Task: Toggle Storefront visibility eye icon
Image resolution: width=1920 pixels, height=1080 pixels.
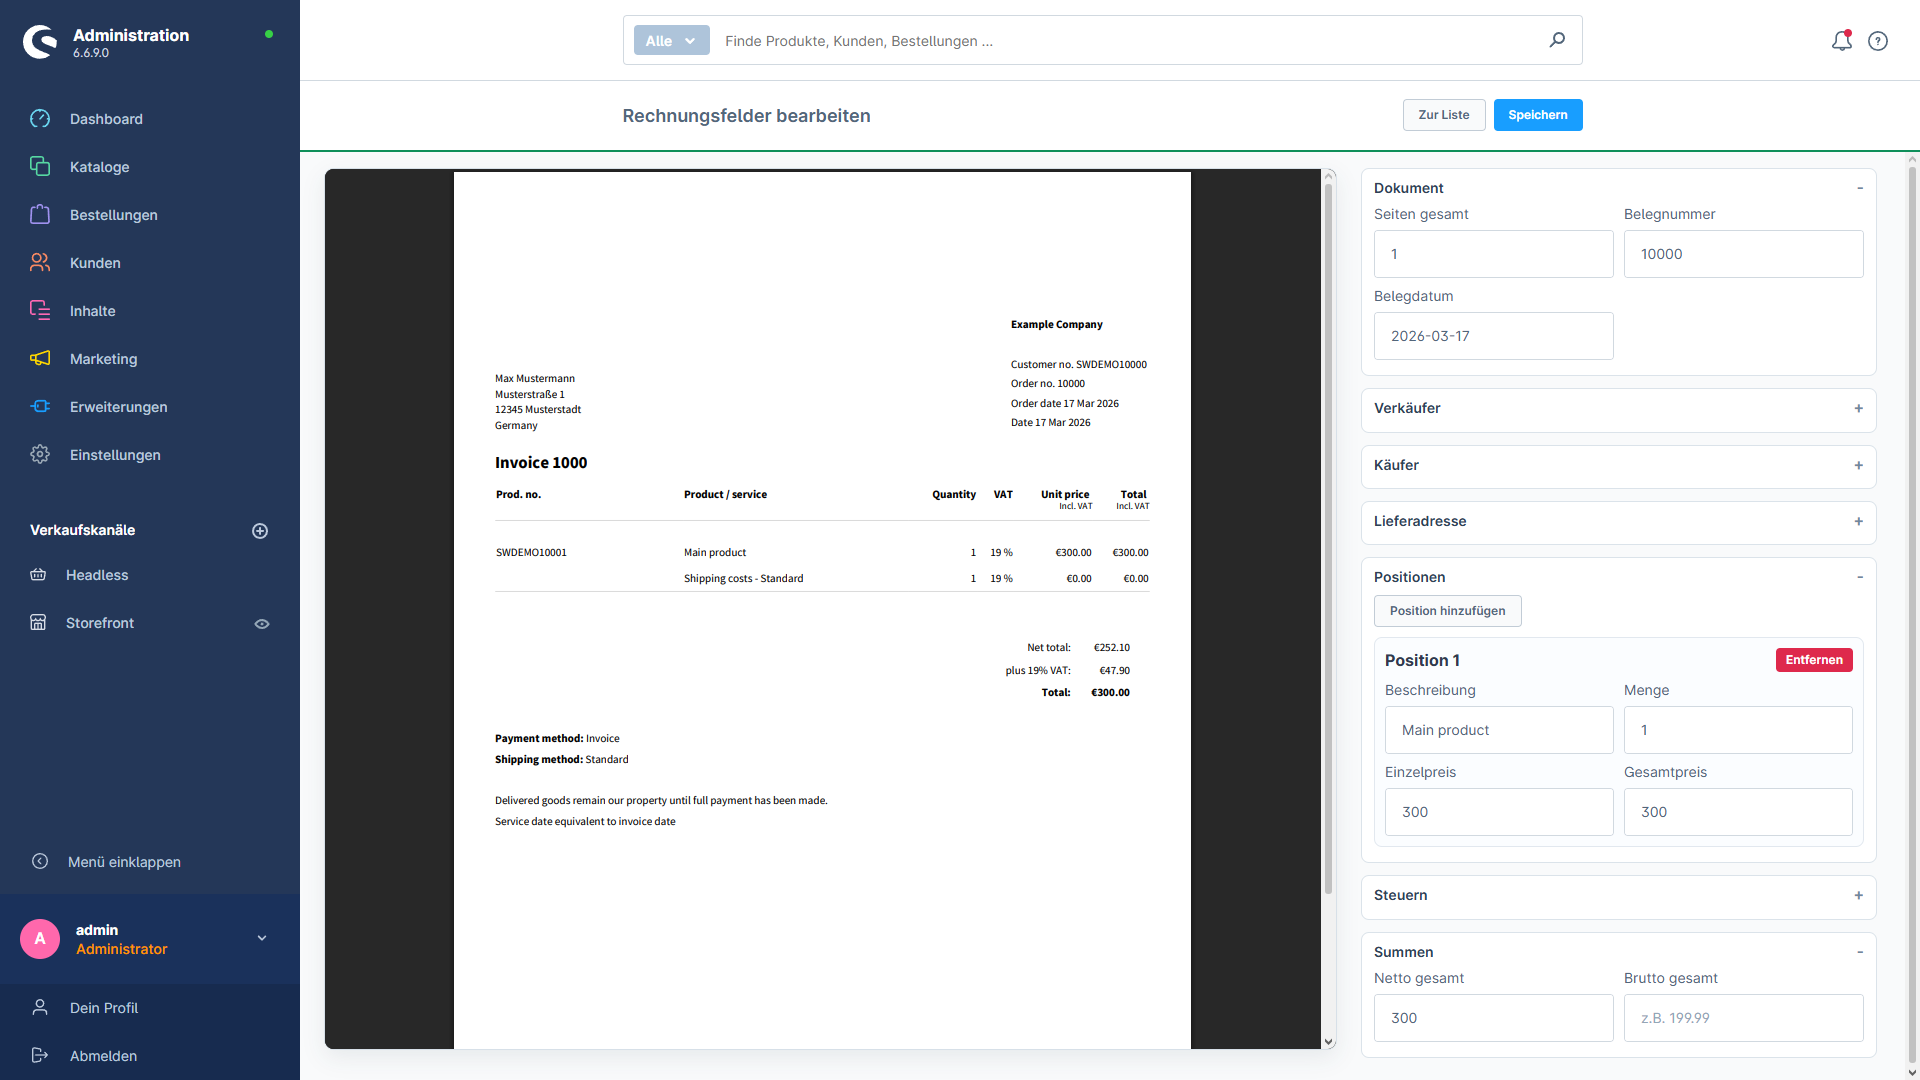Action: pyautogui.click(x=261, y=623)
